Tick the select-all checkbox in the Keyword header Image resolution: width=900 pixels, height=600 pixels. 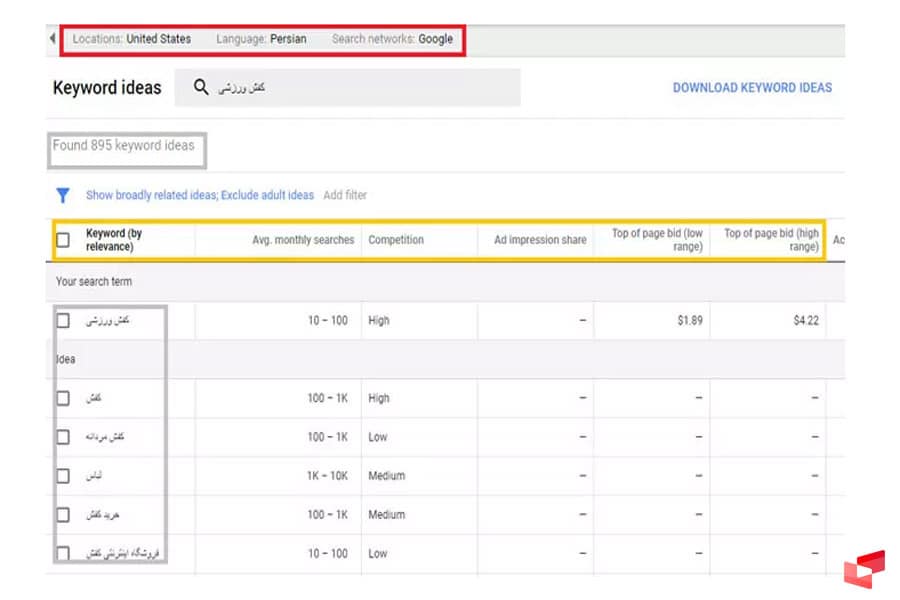[x=63, y=240]
